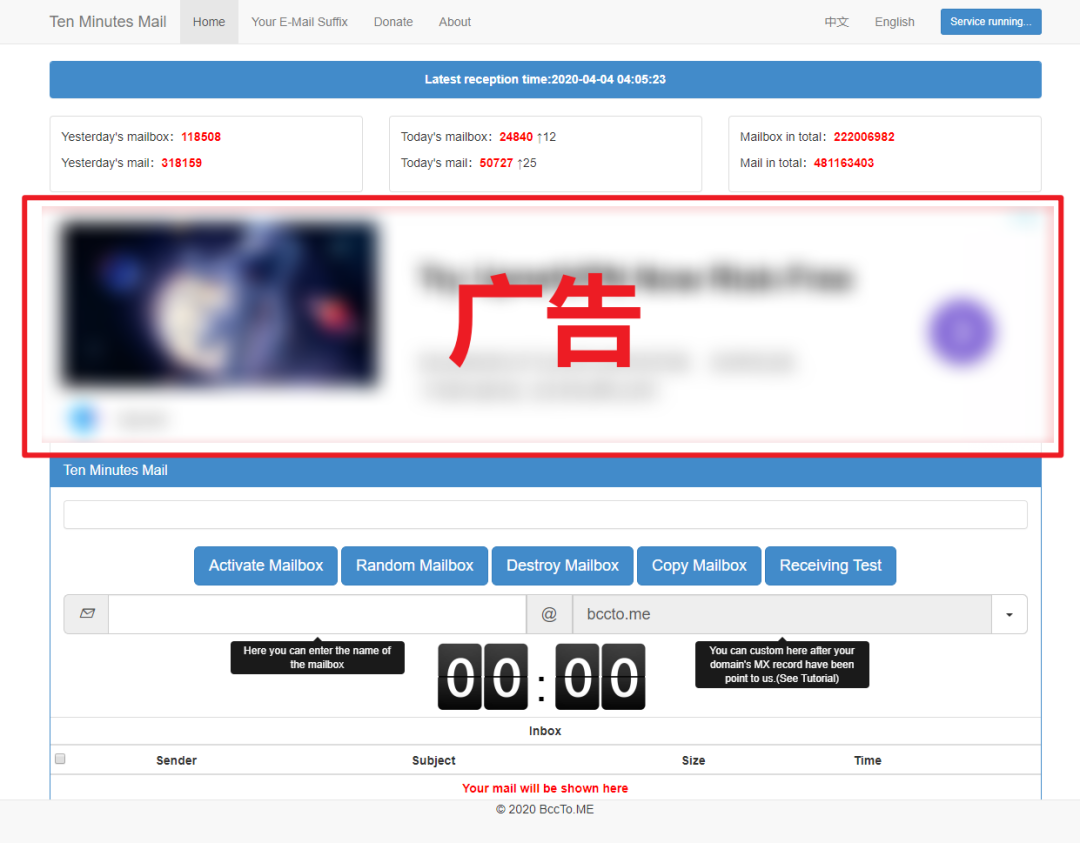Click the Activate Mailbox button
The image size is (1080, 843).
tap(266, 565)
